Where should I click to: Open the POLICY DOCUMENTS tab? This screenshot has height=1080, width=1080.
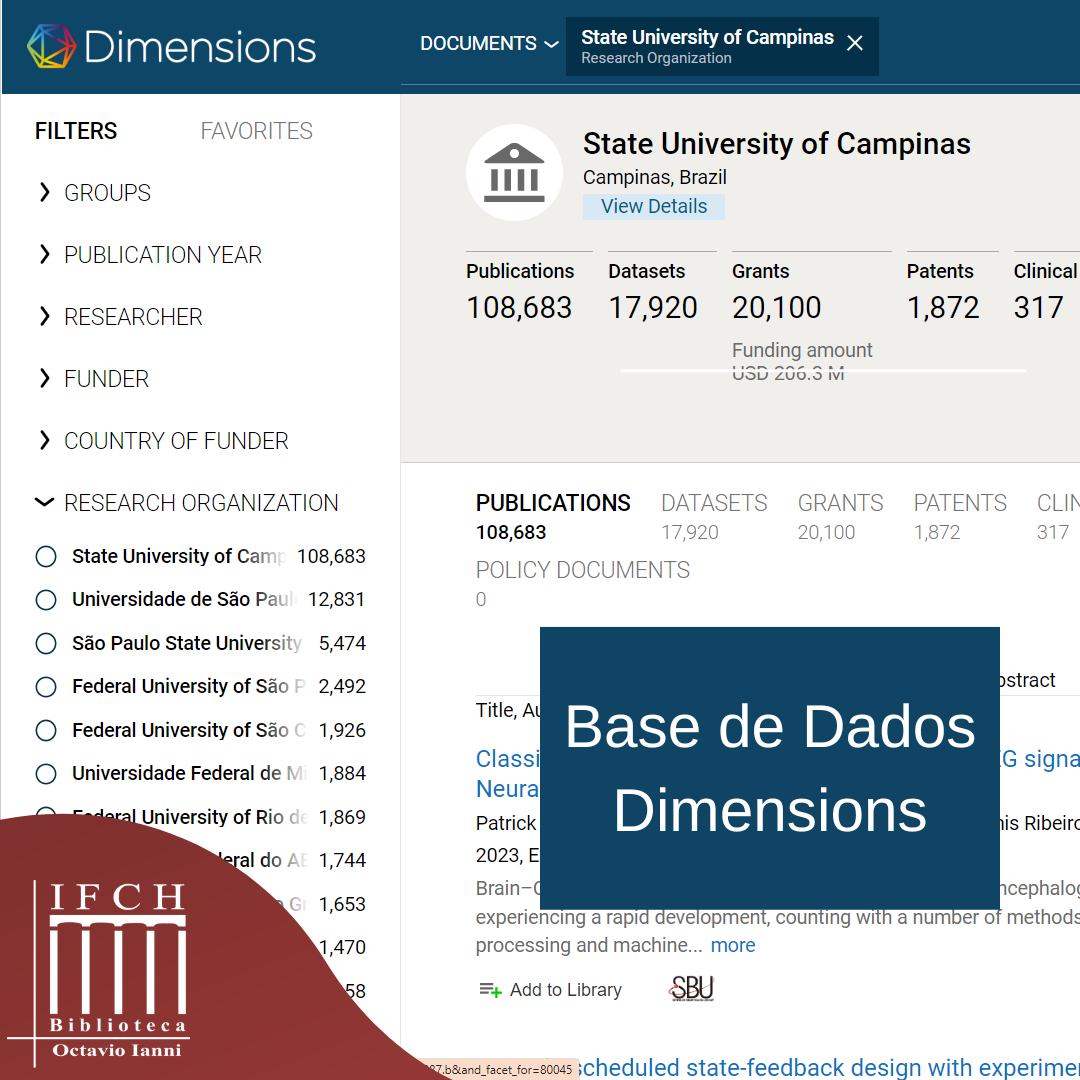click(583, 583)
